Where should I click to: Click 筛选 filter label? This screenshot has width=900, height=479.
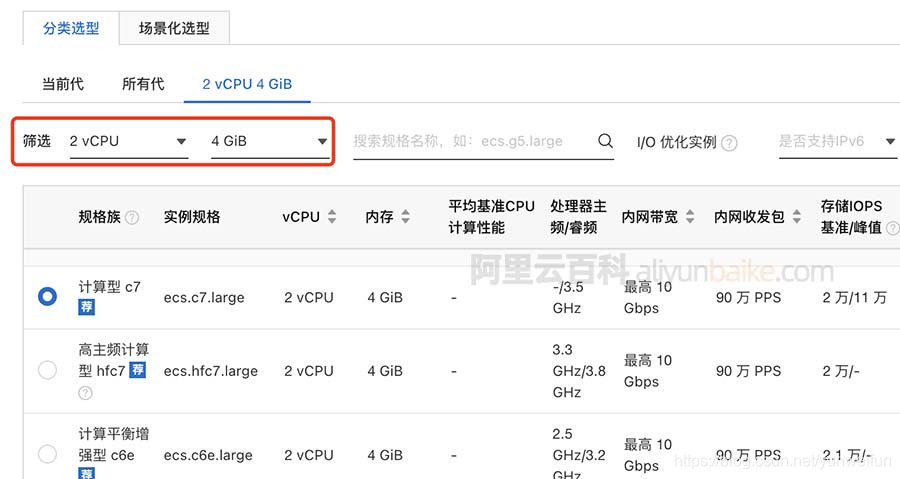point(37,141)
